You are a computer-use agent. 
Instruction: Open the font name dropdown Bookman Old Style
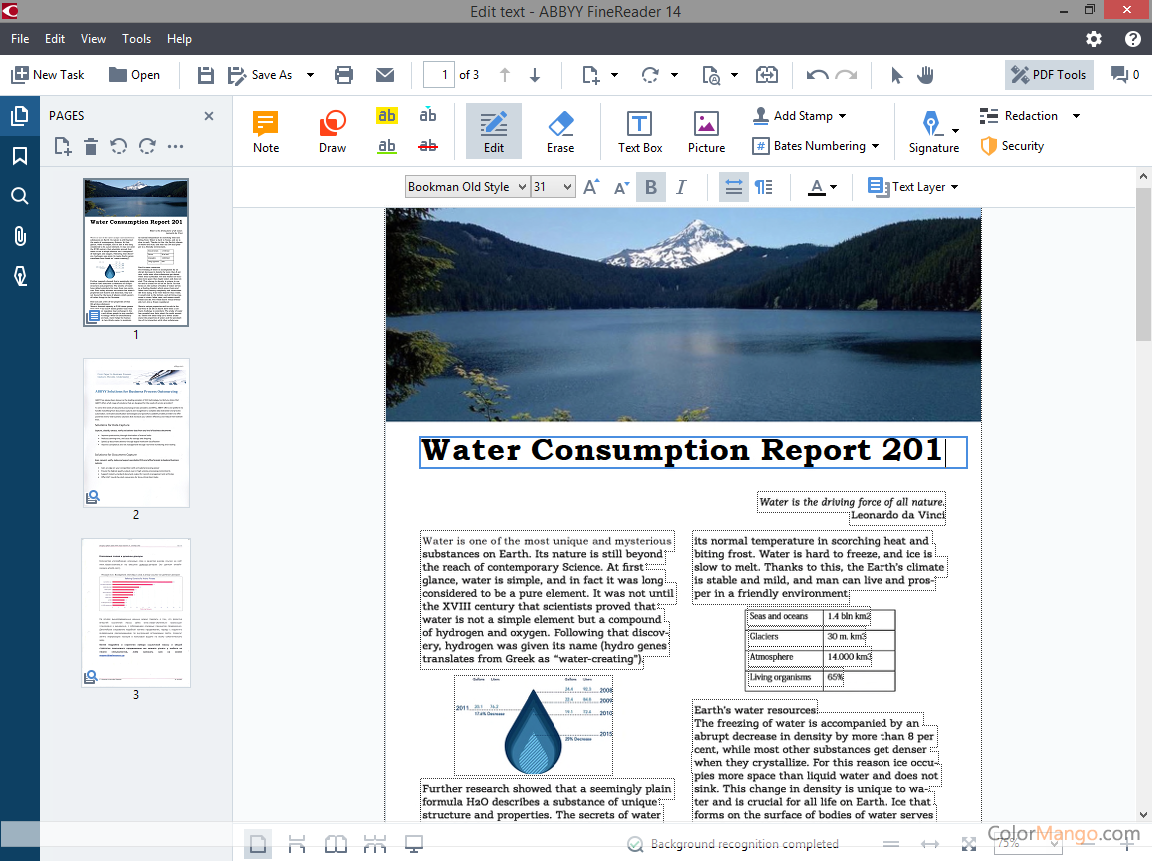point(467,187)
